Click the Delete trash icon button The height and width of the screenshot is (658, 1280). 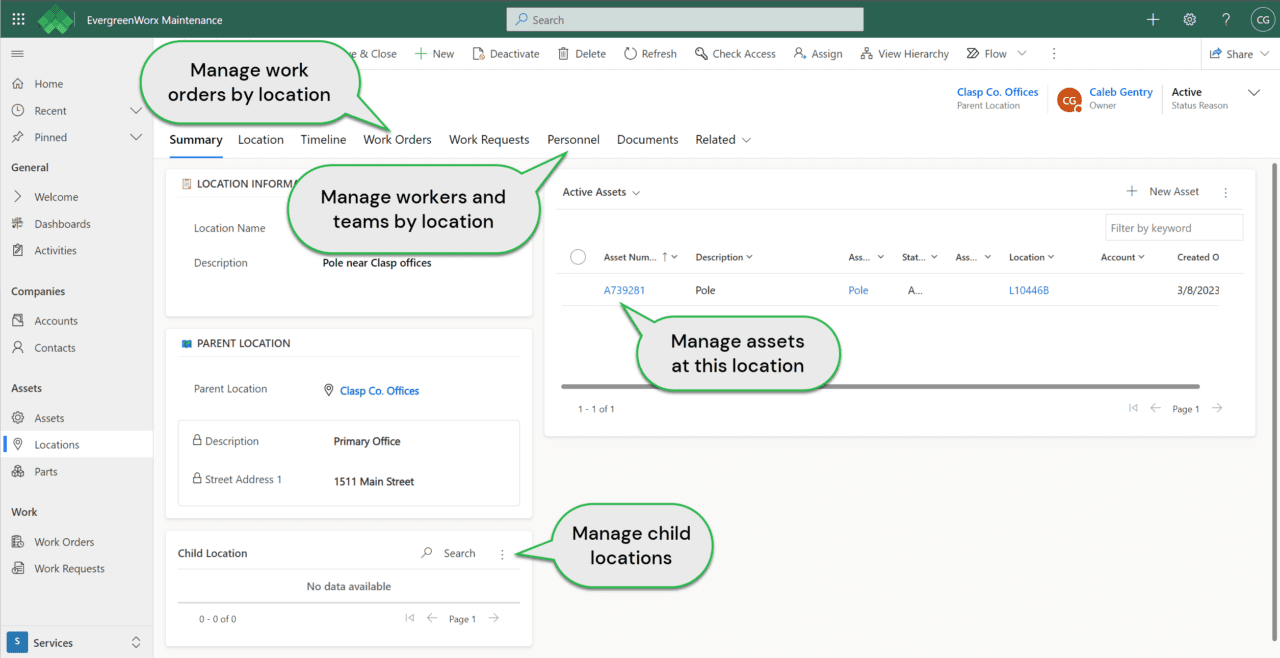coord(581,54)
